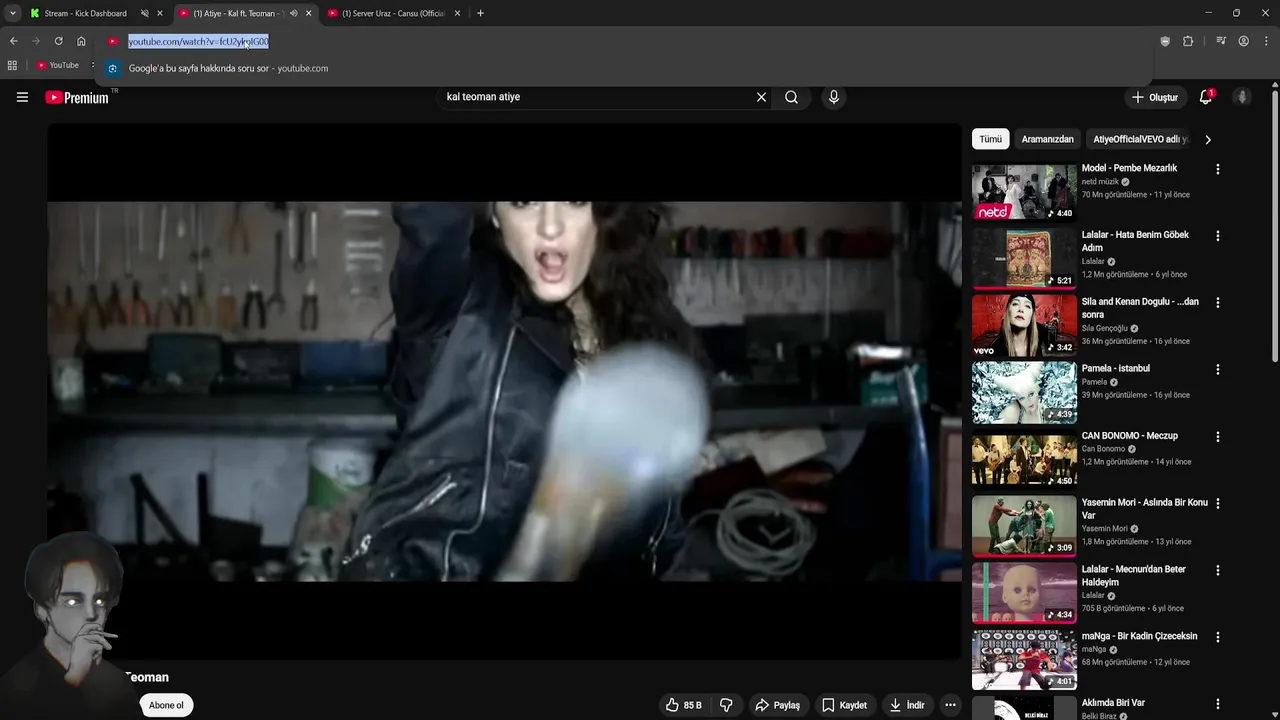Clear the YouTube search box text
This screenshot has height=720, width=1280.
[x=761, y=97]
